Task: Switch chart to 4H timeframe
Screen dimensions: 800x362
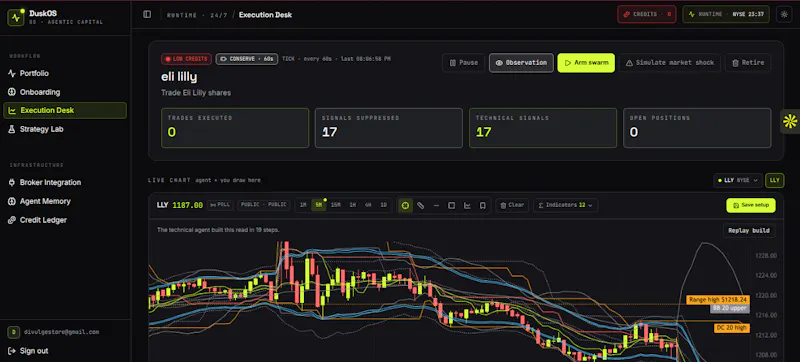Action: [368, 205]
